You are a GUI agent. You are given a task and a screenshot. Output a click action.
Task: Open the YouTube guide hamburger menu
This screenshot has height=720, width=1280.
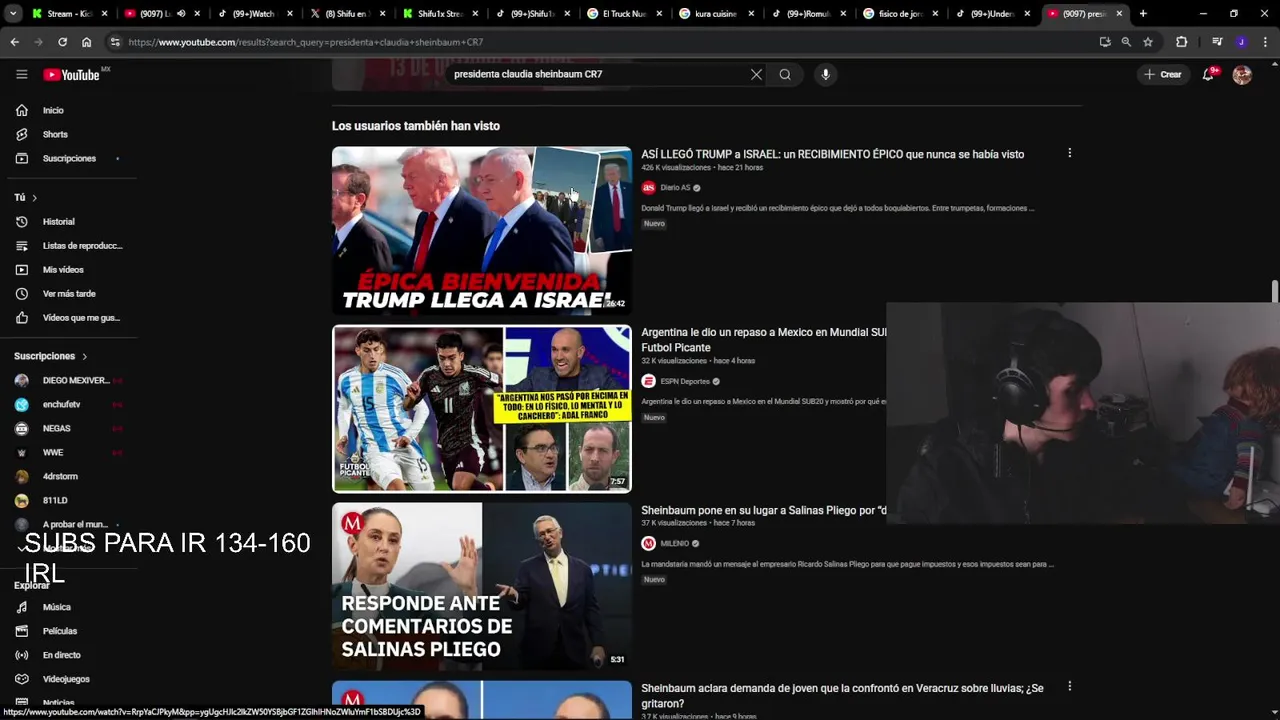click(x=21, y=74)
